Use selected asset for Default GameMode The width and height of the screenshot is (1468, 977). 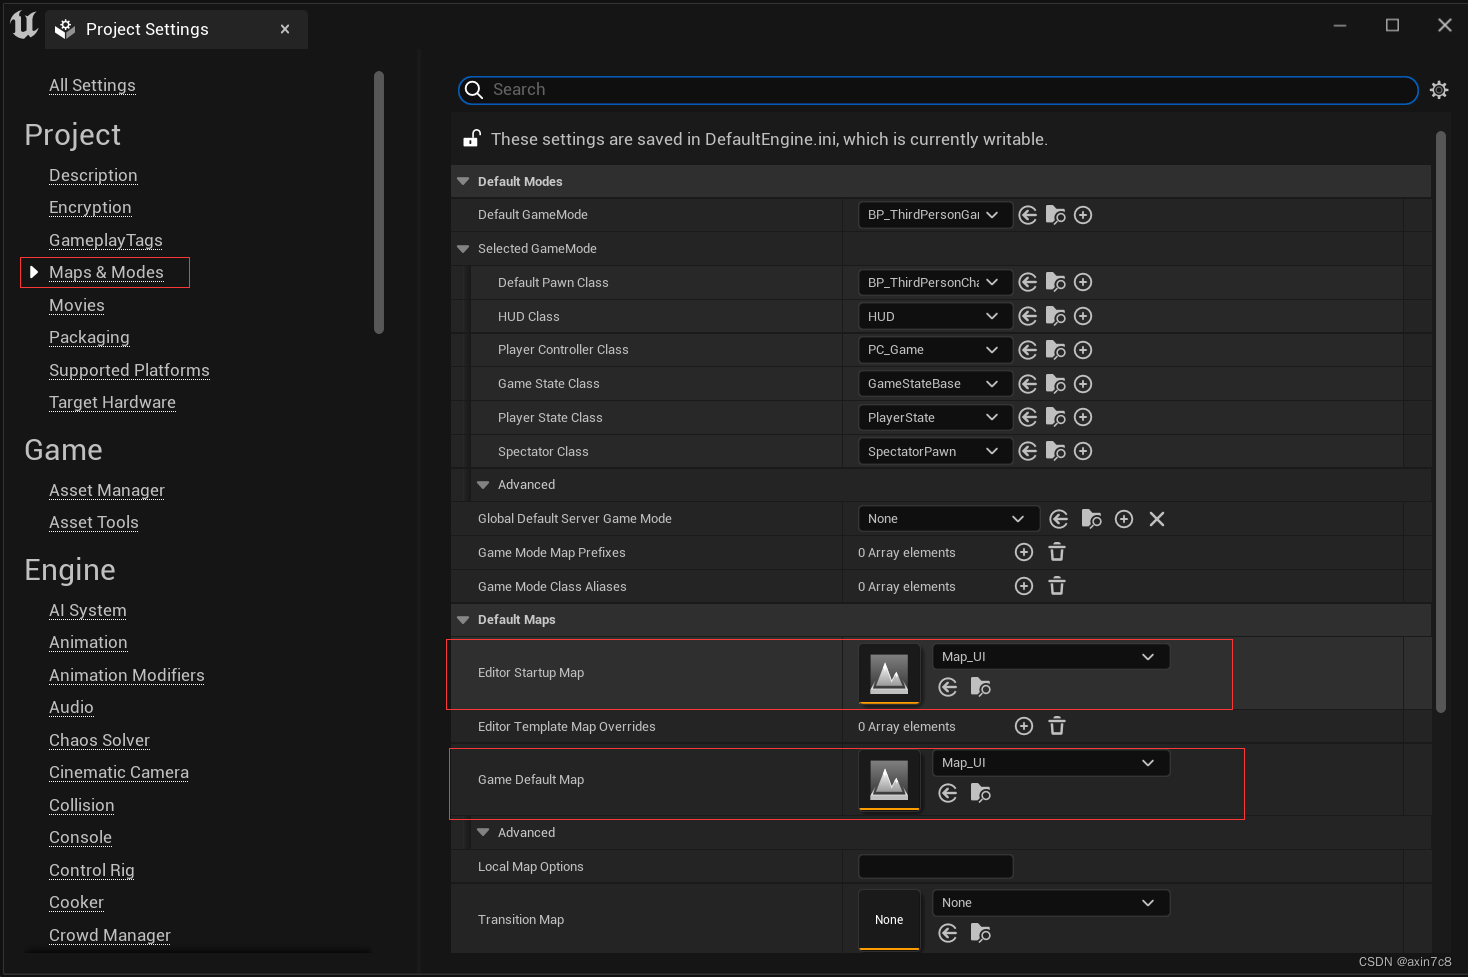(1028, 215)
